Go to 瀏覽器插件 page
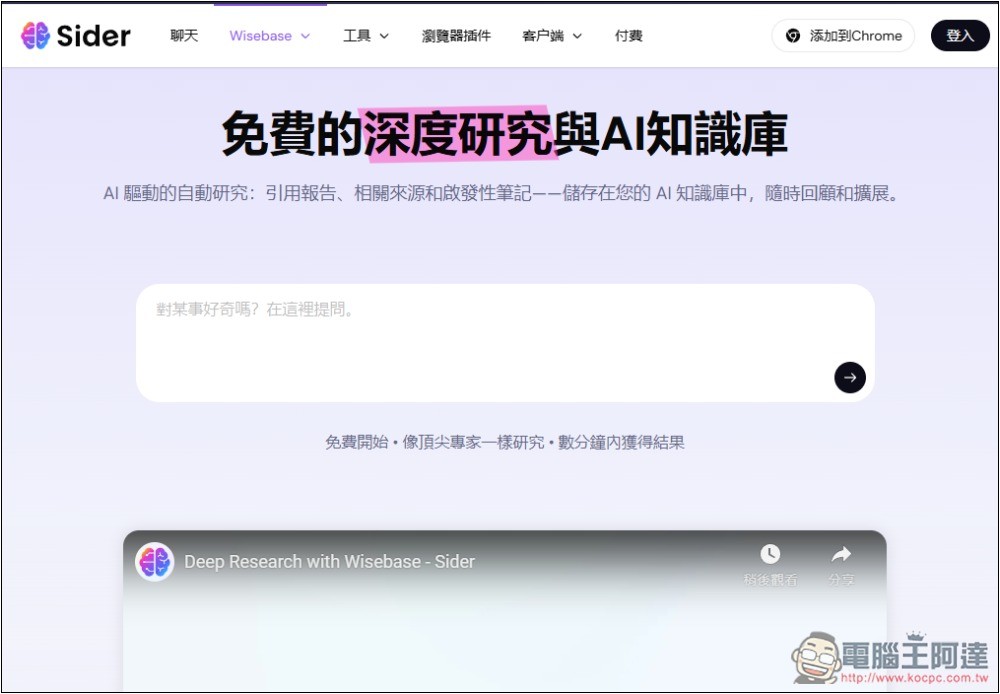 456,36
